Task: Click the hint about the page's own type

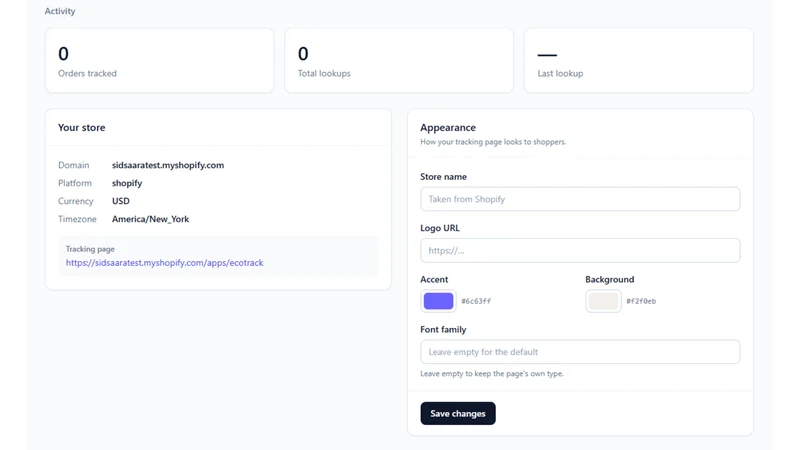Action: pos(492,373)
